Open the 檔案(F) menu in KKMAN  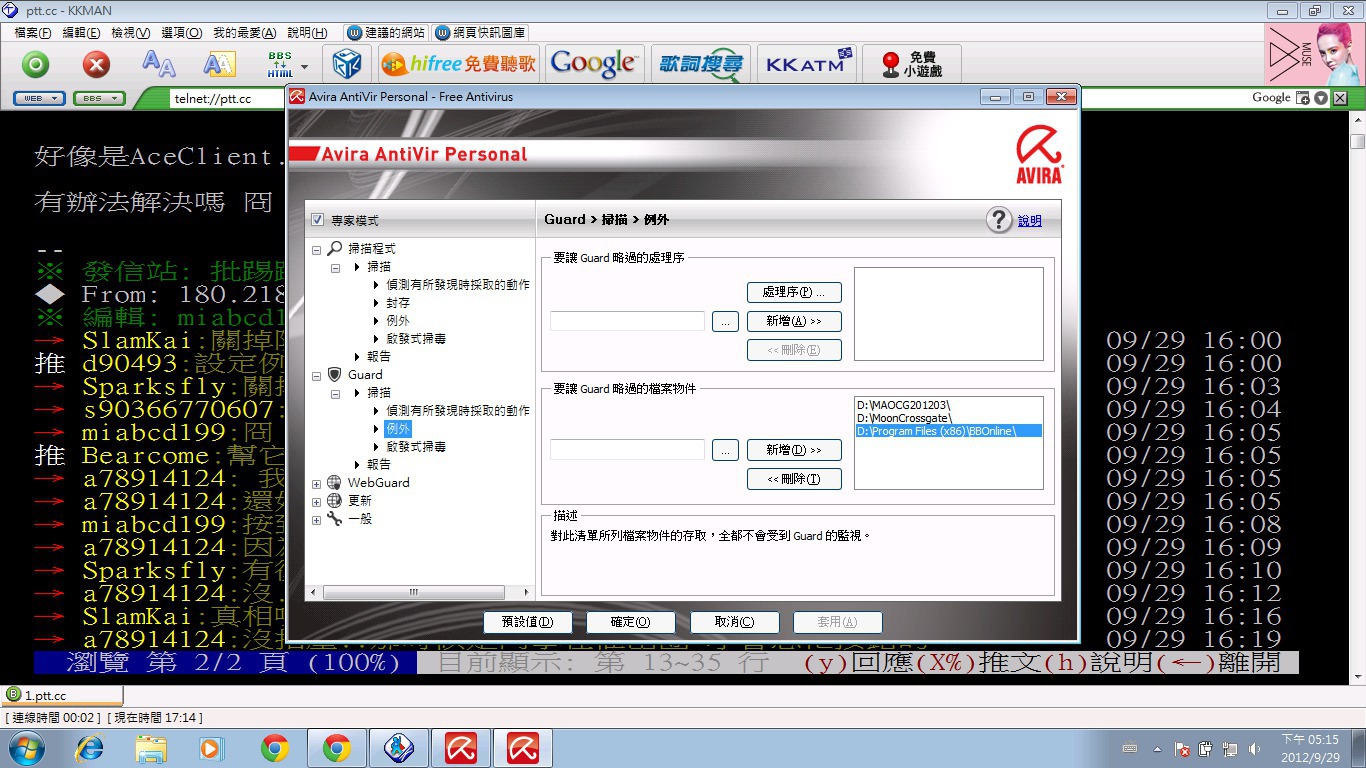click(33, 33)
